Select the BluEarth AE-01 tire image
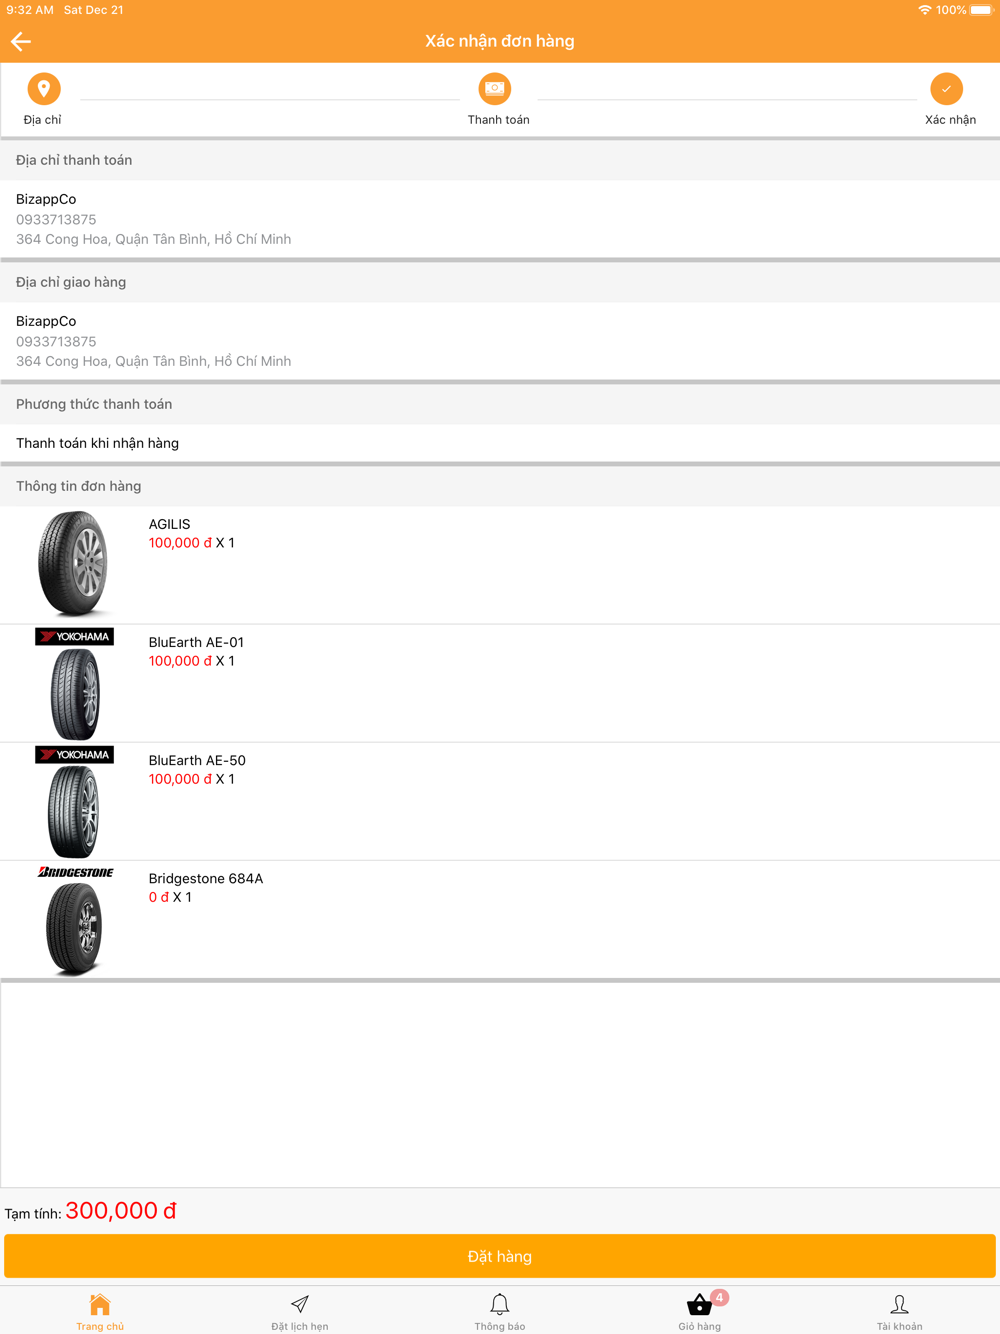This screenshot has height=1334, width=1000. (x=74, y=683)
